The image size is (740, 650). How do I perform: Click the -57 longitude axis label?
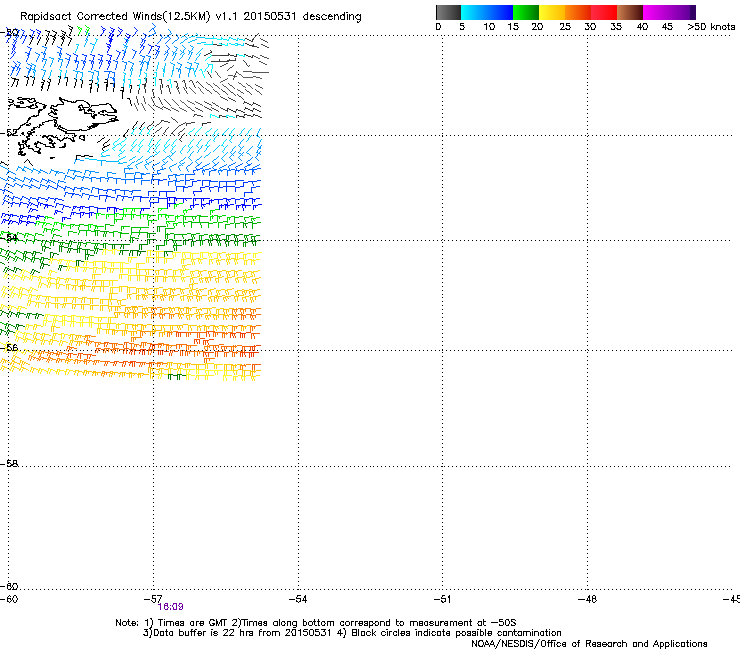(153, 599)
